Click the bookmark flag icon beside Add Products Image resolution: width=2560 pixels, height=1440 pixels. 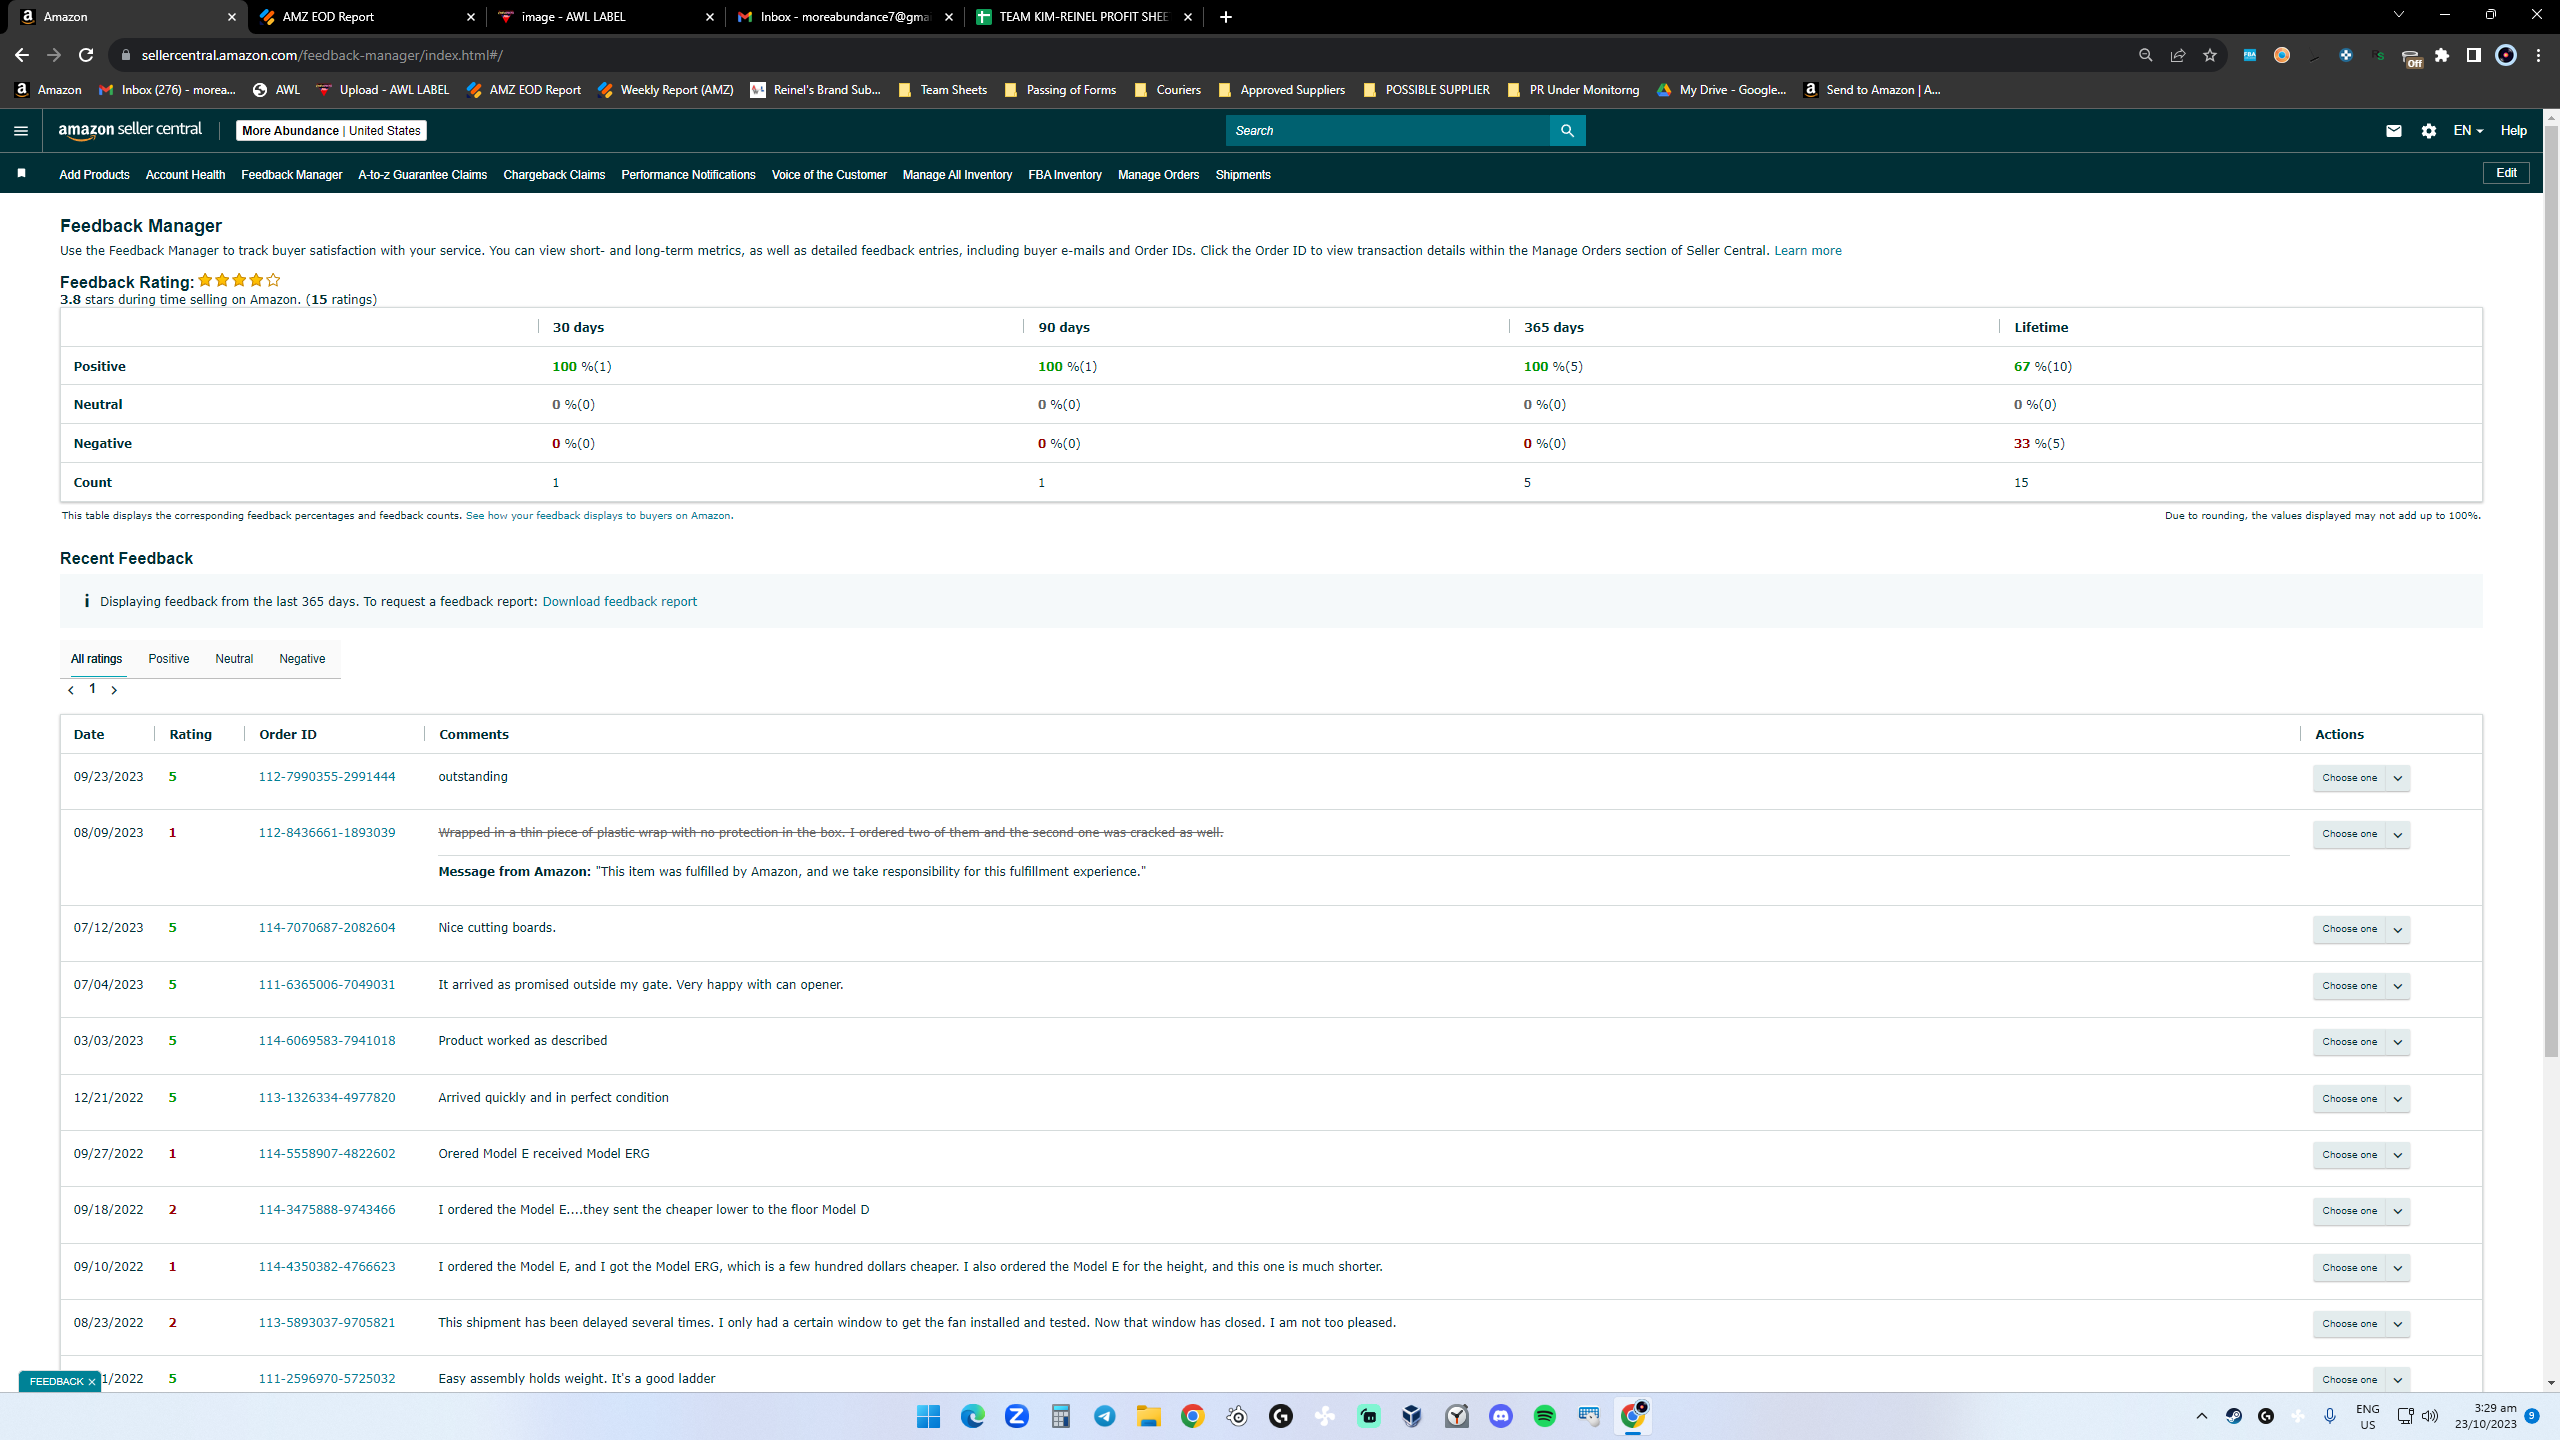(21, 174)
